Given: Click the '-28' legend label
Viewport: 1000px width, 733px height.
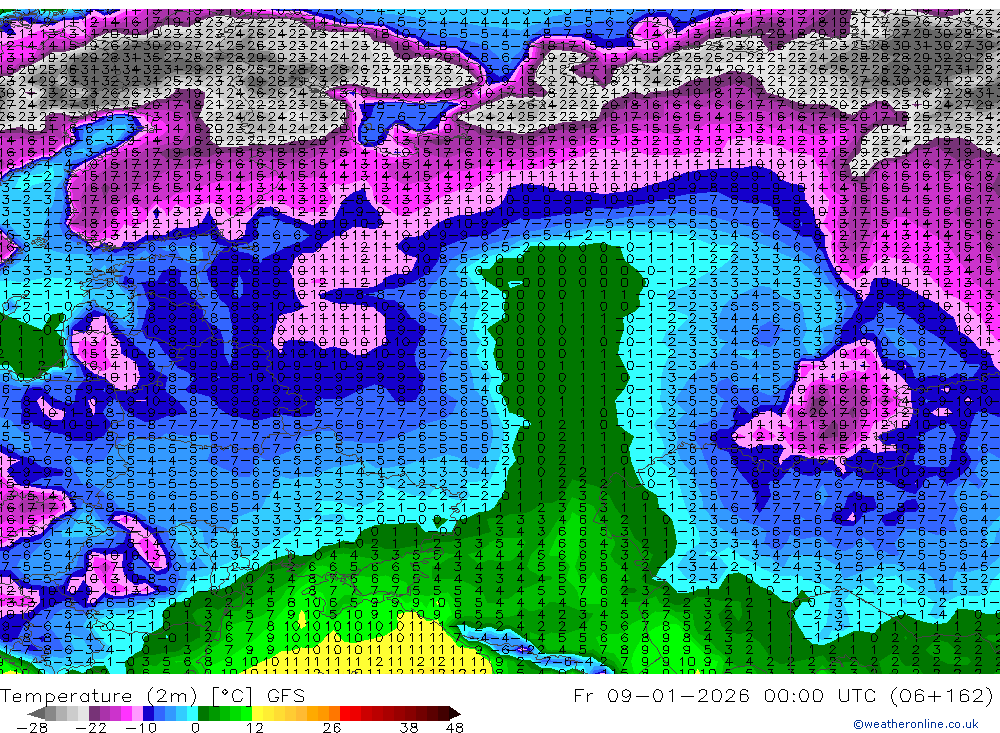Looking at the screenshot, I should click(x=32, y=727).
